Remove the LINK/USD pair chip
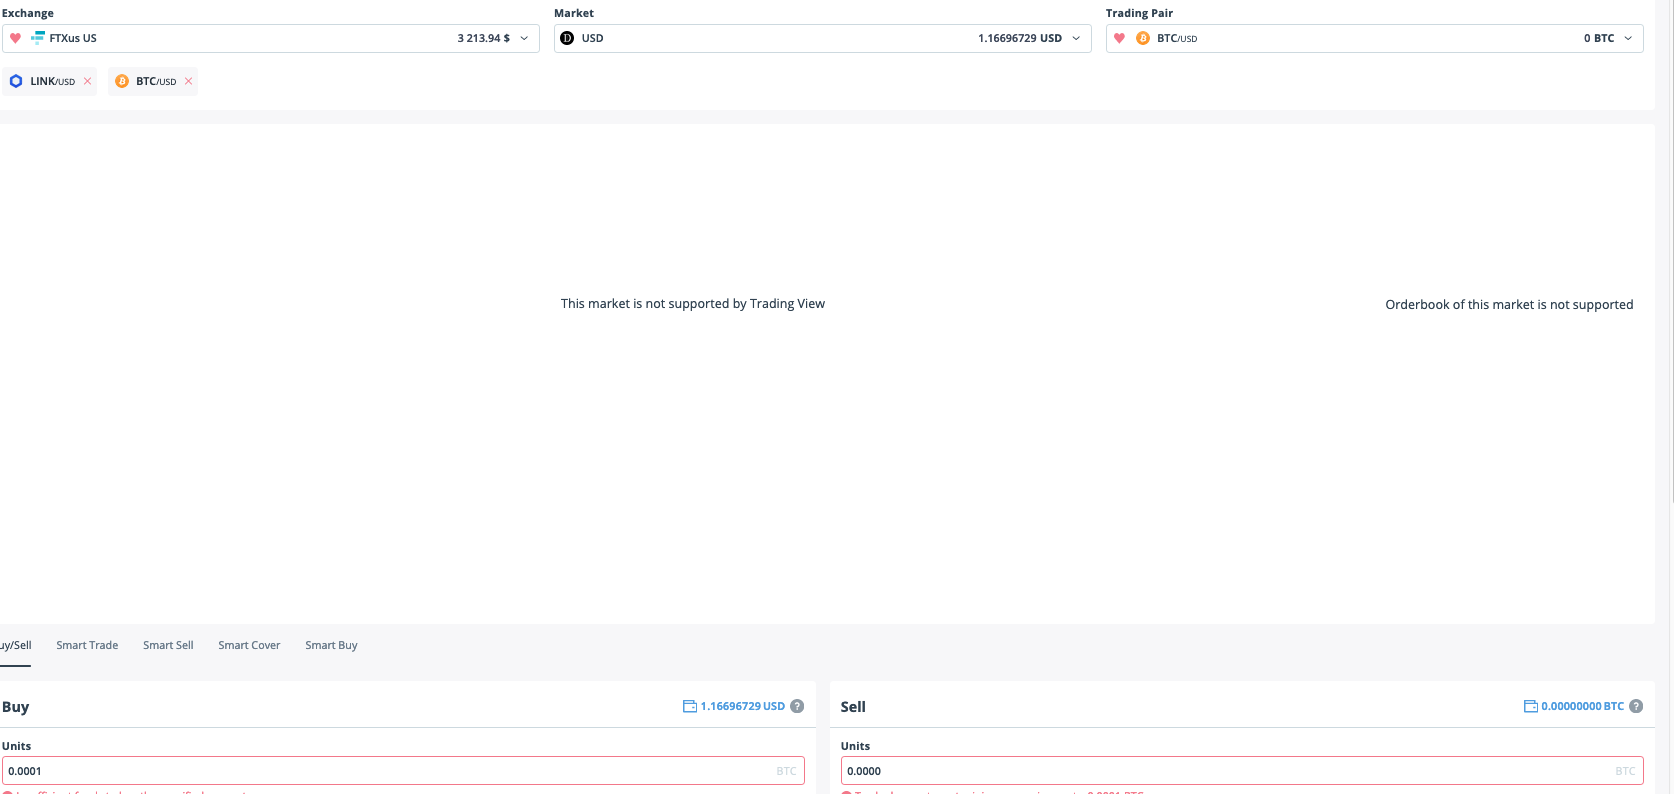The image size is (1674, 794). [88, 81]
